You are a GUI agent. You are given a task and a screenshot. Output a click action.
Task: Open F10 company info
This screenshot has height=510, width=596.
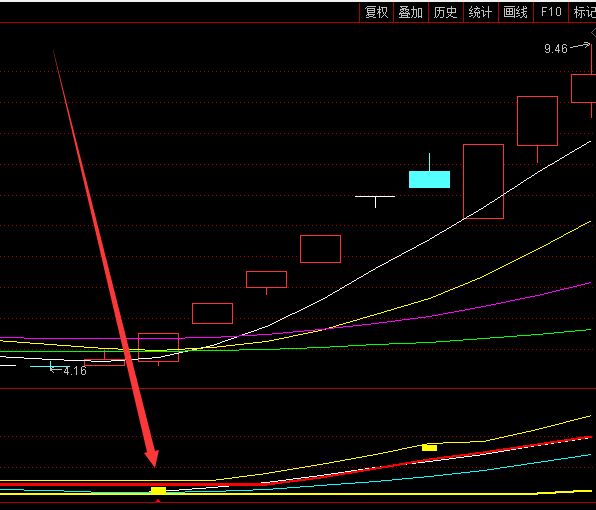click(x=551, y=13)
